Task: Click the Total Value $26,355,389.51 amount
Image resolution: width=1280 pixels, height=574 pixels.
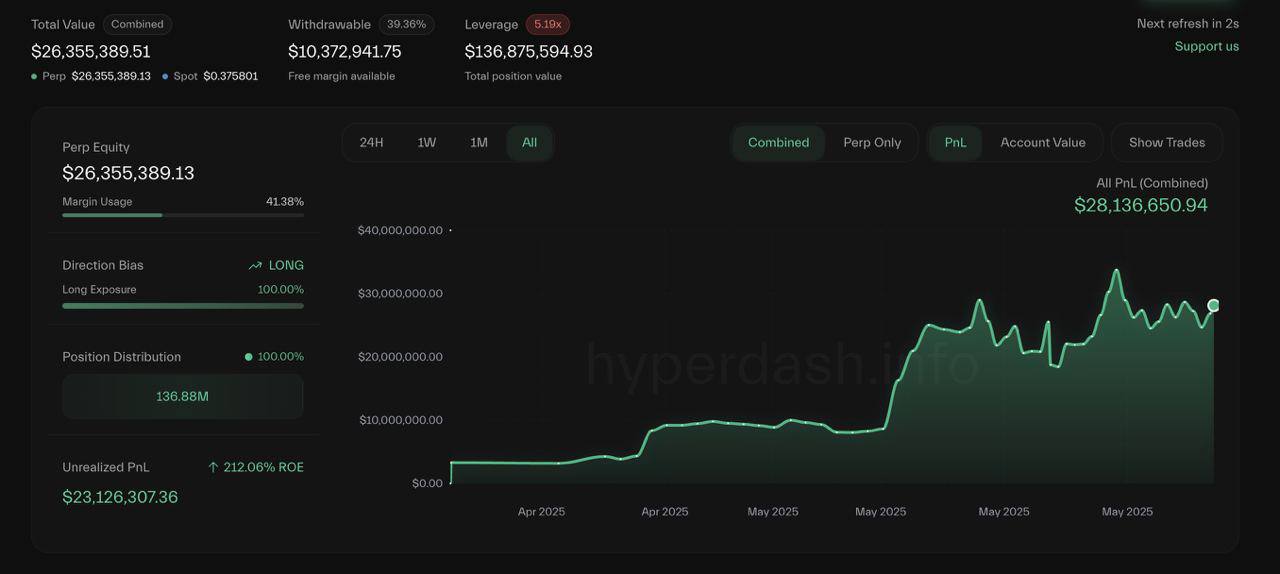Action: 91,51
